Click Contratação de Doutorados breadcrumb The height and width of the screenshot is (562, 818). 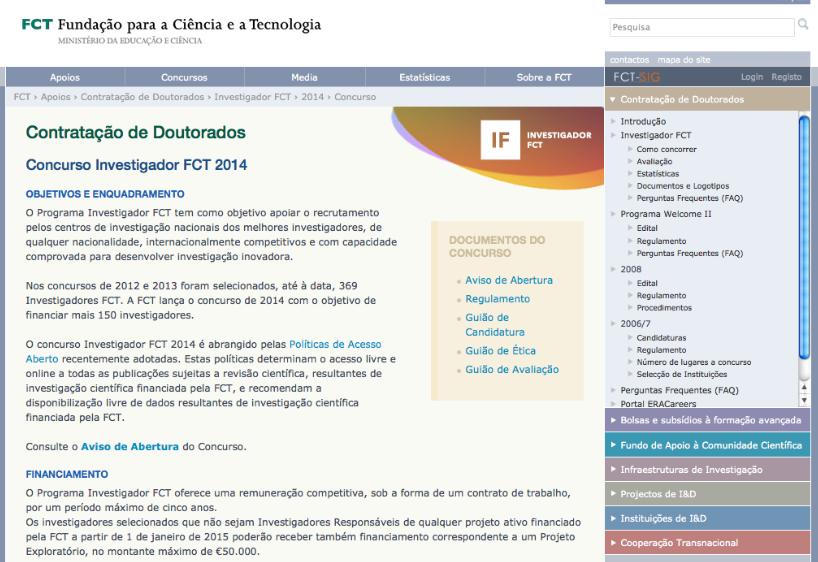tap(142, 97)
